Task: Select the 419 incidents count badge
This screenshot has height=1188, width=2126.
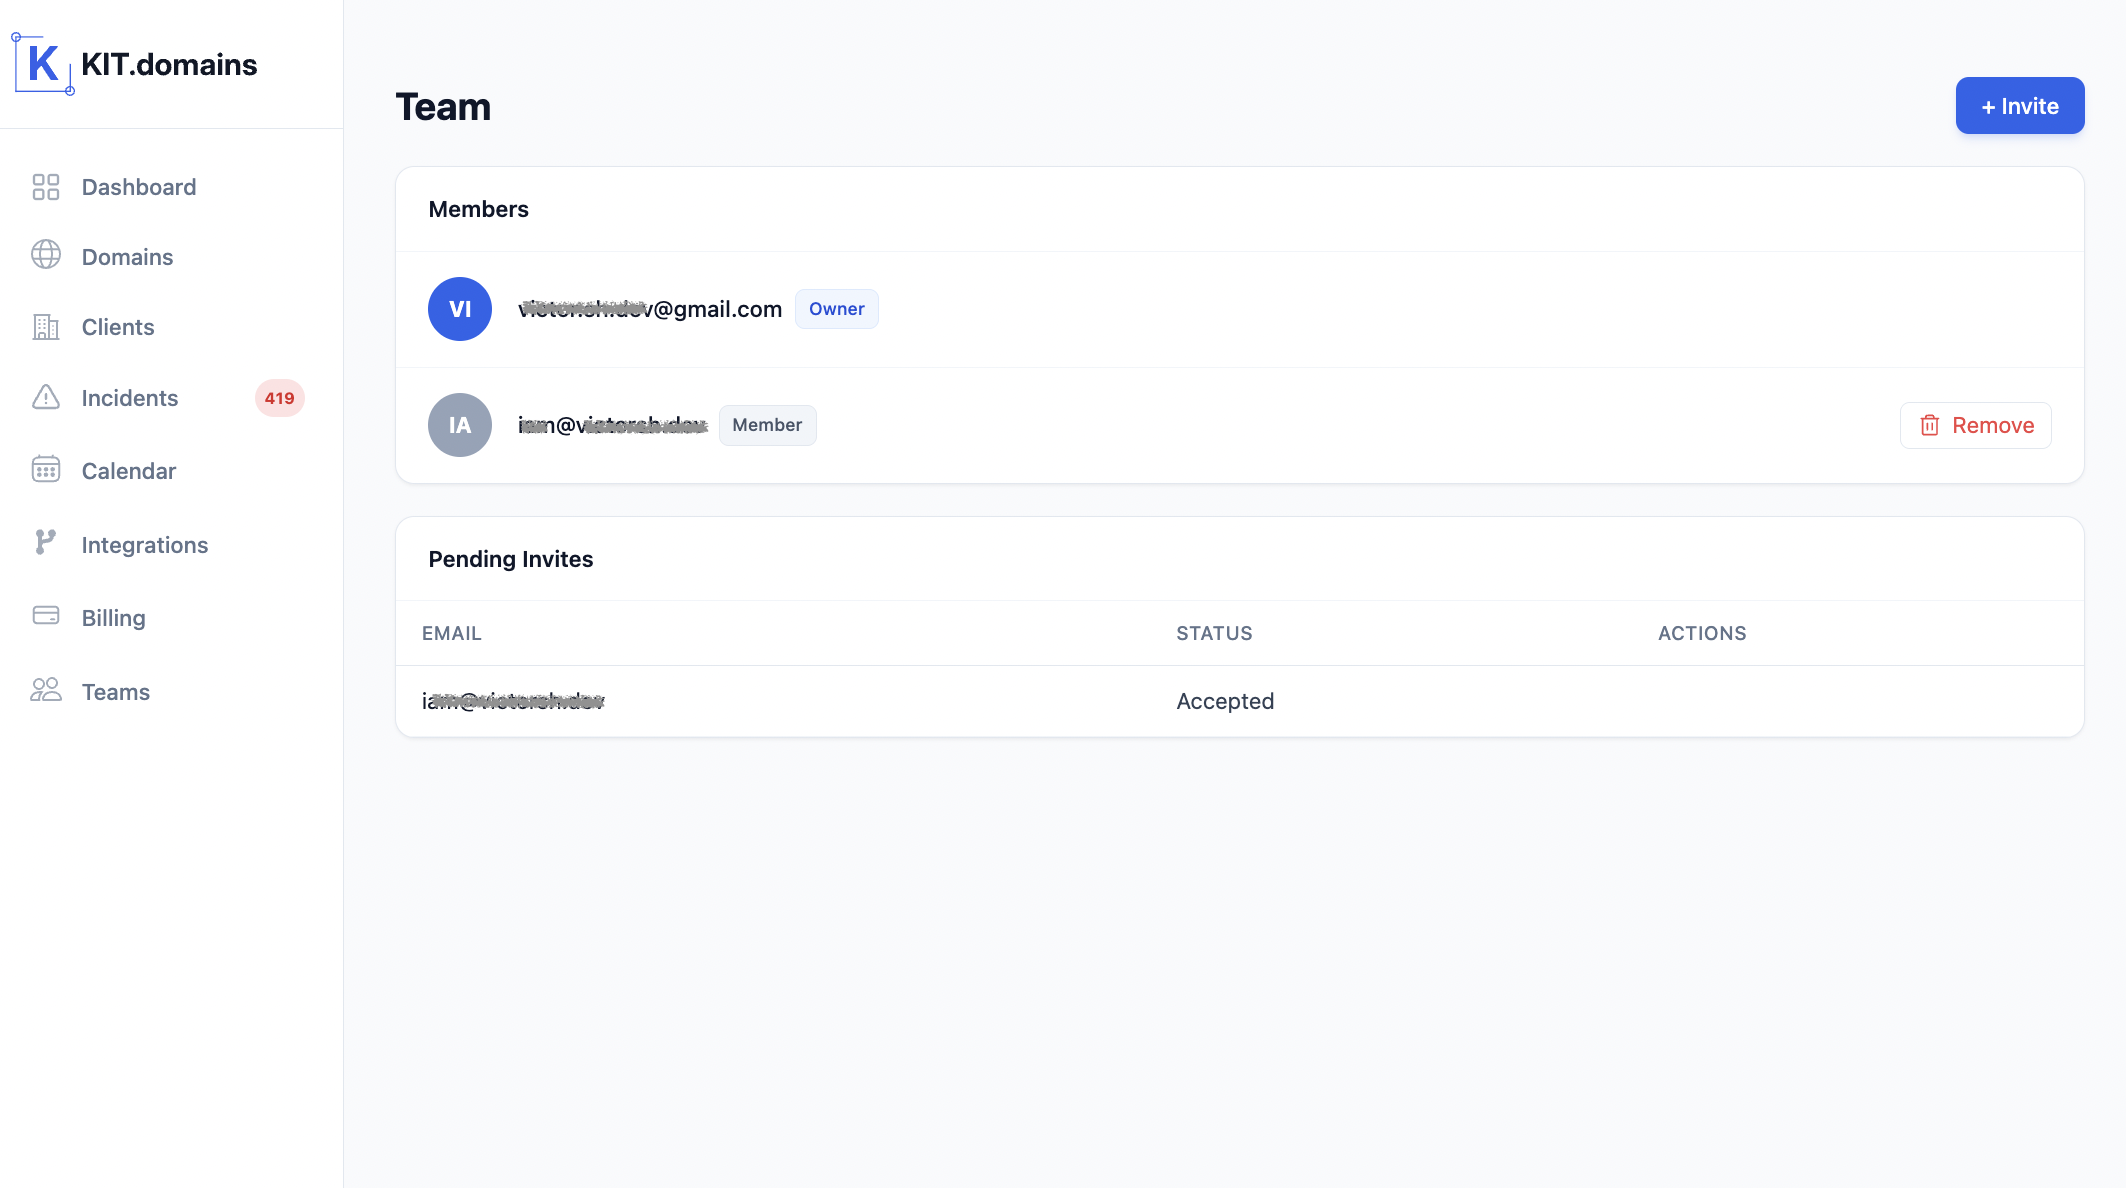Action: pos(279,398)
